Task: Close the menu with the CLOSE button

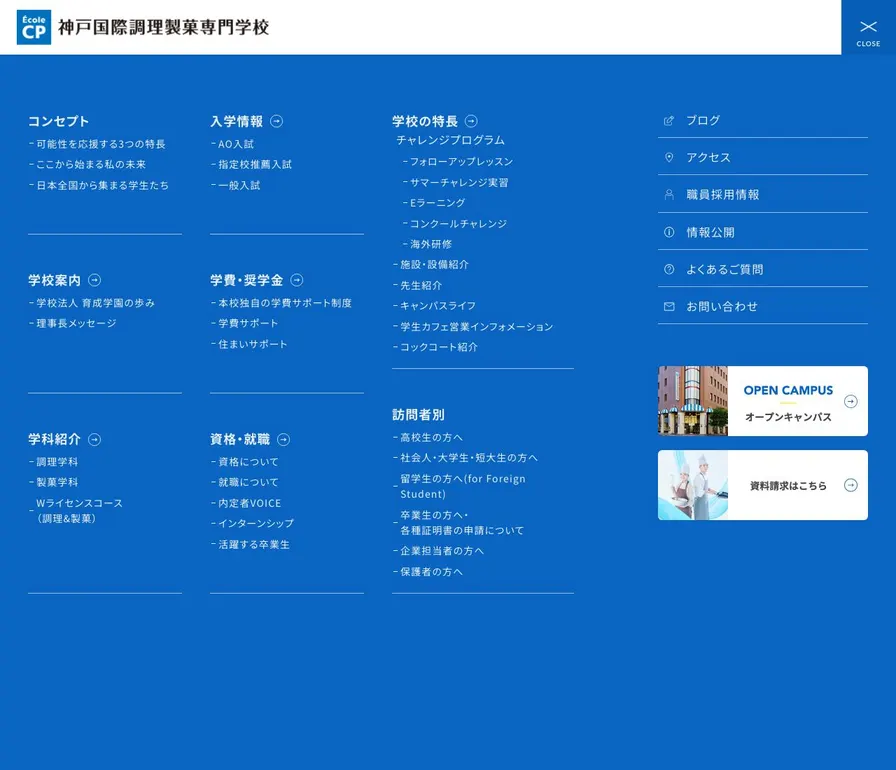Action: (x=868, y=27)
